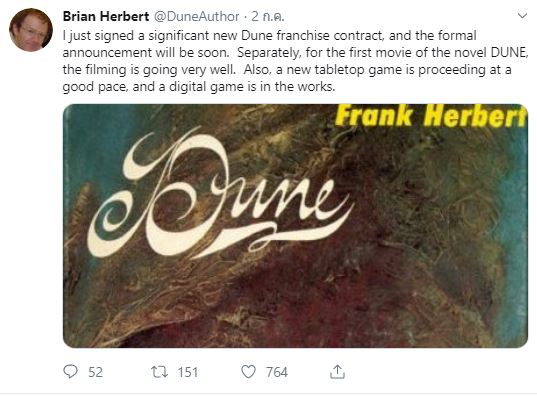Open the share upload-arrow icon
This screenshot has height=396, width=537.
click(337, 372)
